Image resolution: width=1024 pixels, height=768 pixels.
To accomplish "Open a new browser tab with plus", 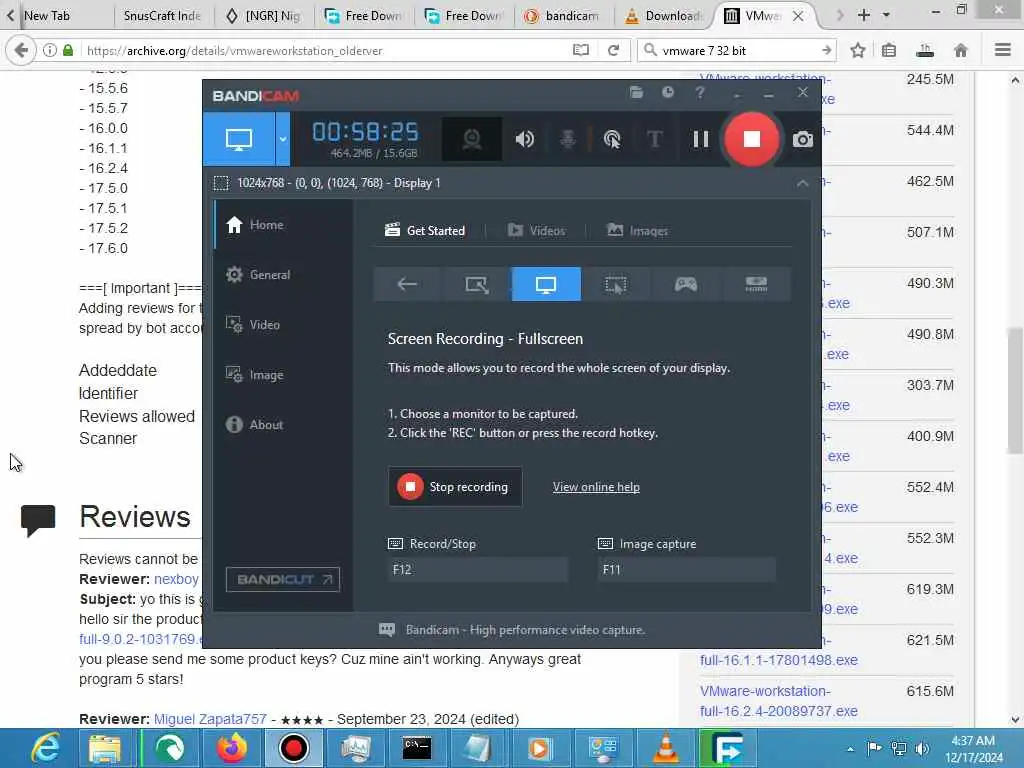I will coord(863,15).
